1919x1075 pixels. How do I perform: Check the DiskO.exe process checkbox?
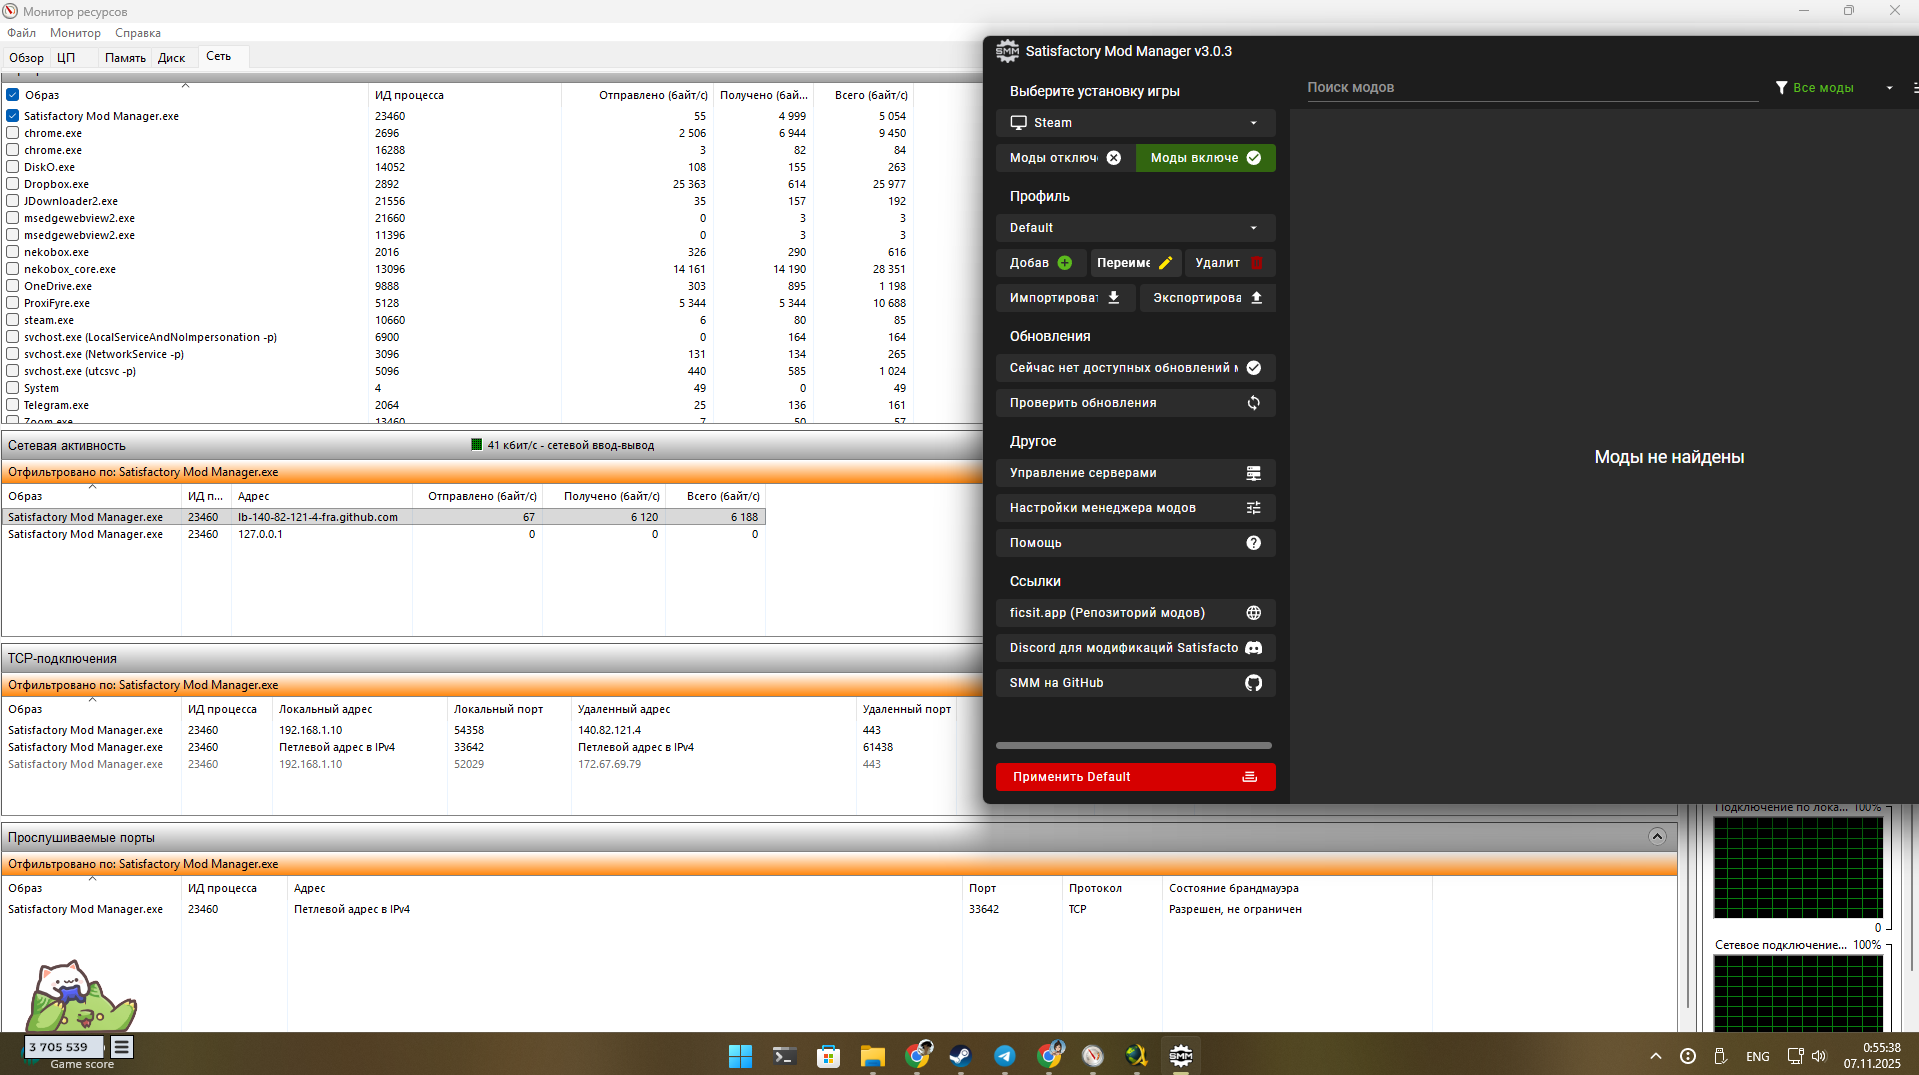click(13, 167)
